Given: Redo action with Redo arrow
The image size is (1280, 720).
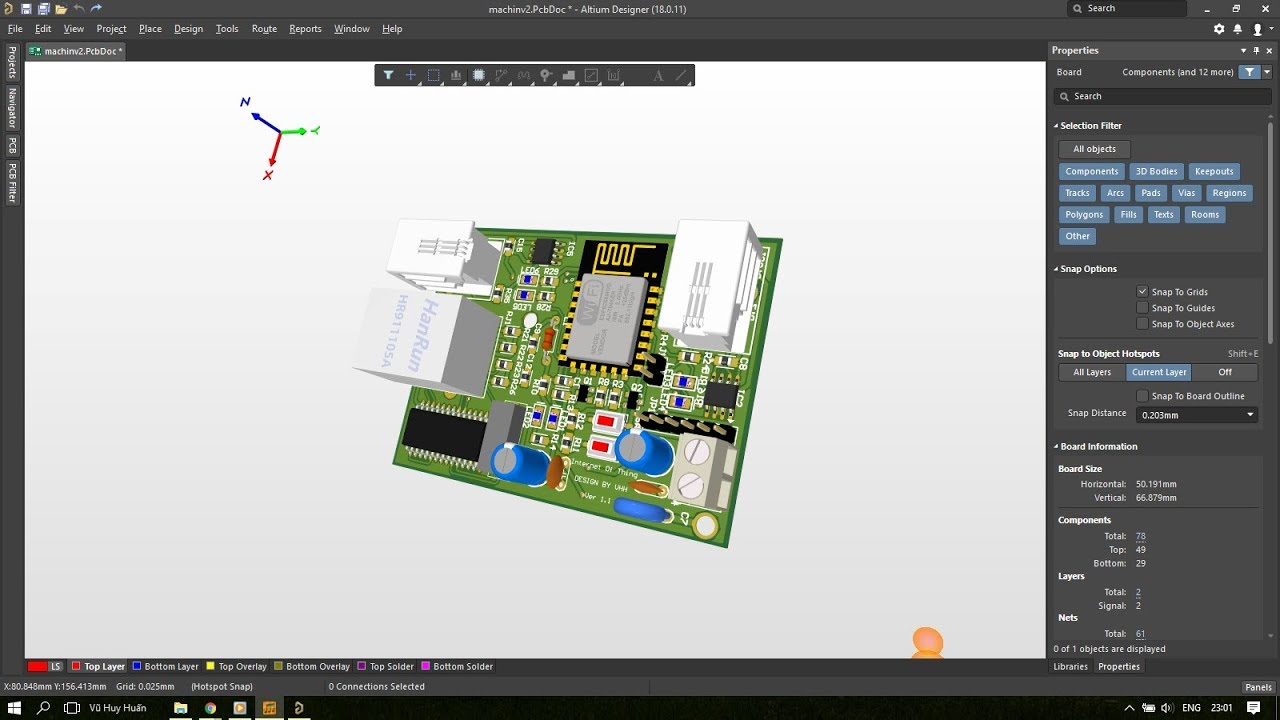Looking at the screenshot, I should [96, 8].
